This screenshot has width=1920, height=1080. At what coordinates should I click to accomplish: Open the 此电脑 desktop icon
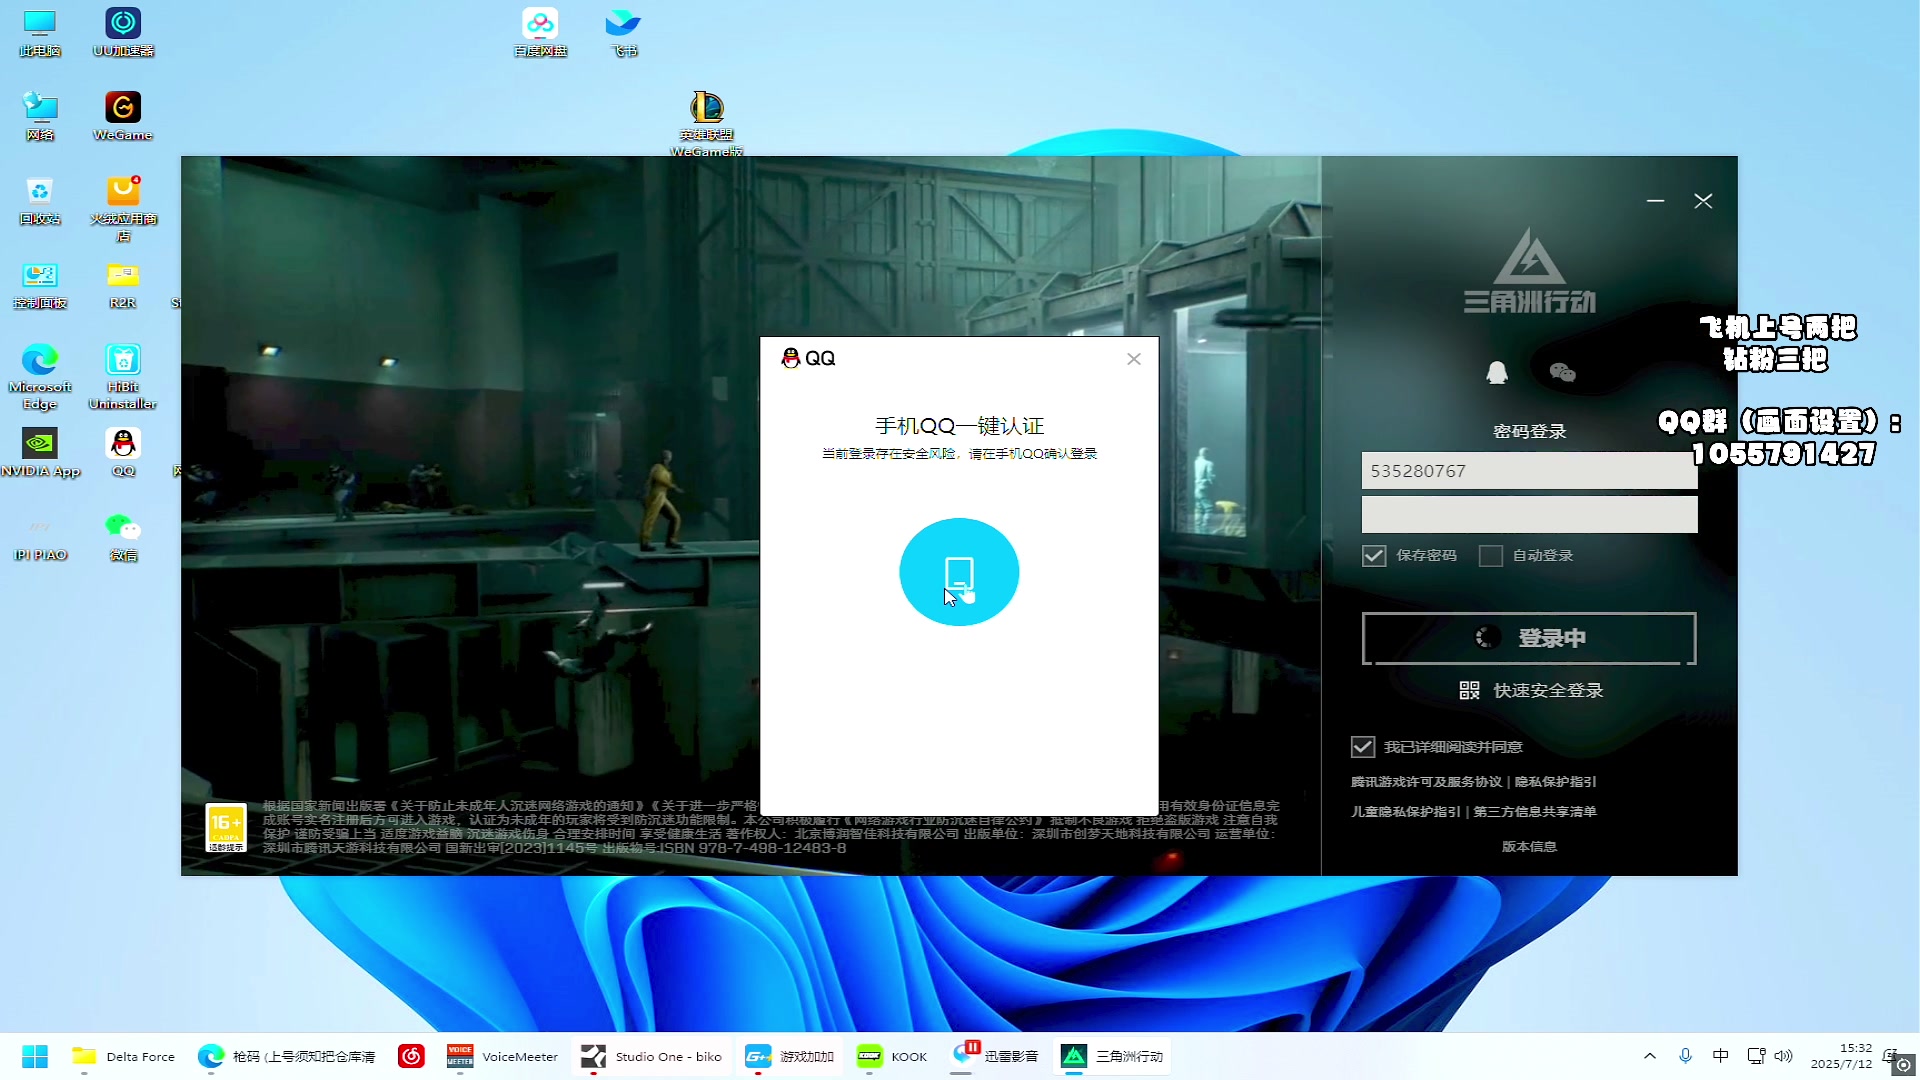(40, 32)
